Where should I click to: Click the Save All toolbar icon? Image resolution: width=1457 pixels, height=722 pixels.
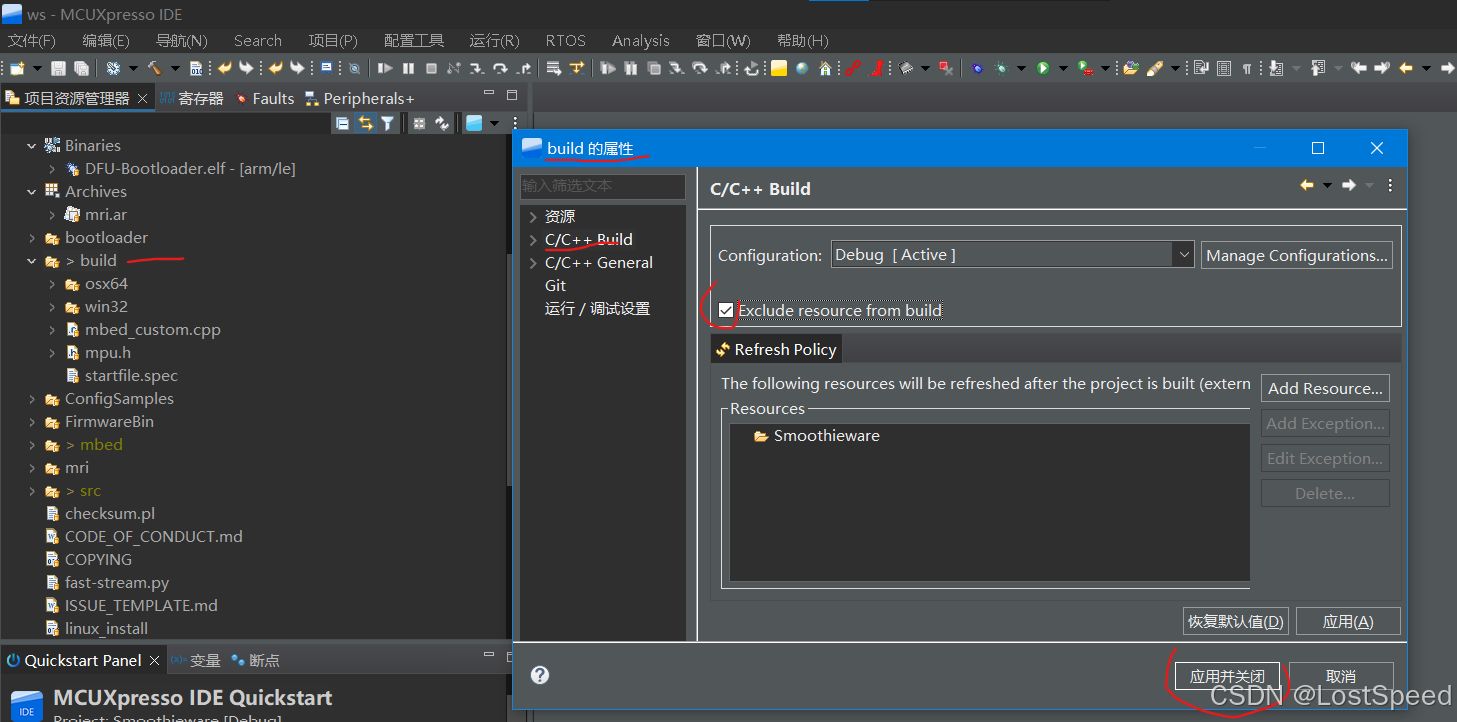pyautogui.click(x=81, y=68)
